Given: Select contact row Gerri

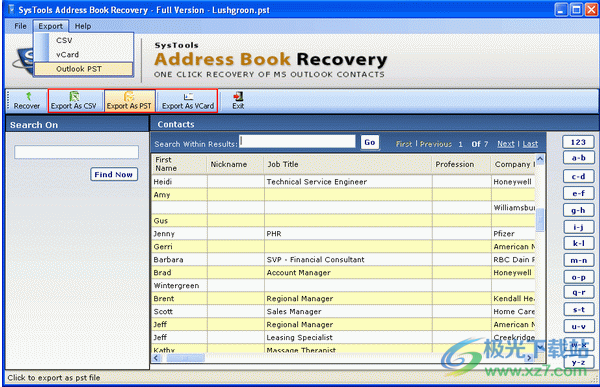Looking at the screenshot, I should (343, 247).
